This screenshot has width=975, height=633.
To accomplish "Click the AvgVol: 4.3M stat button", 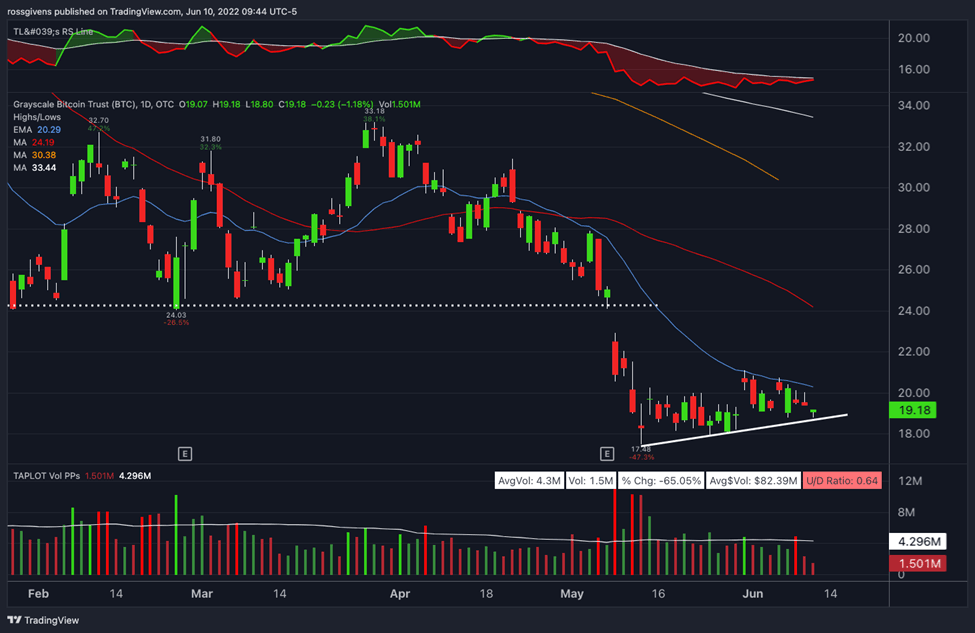I will click(x=530, y=480).
